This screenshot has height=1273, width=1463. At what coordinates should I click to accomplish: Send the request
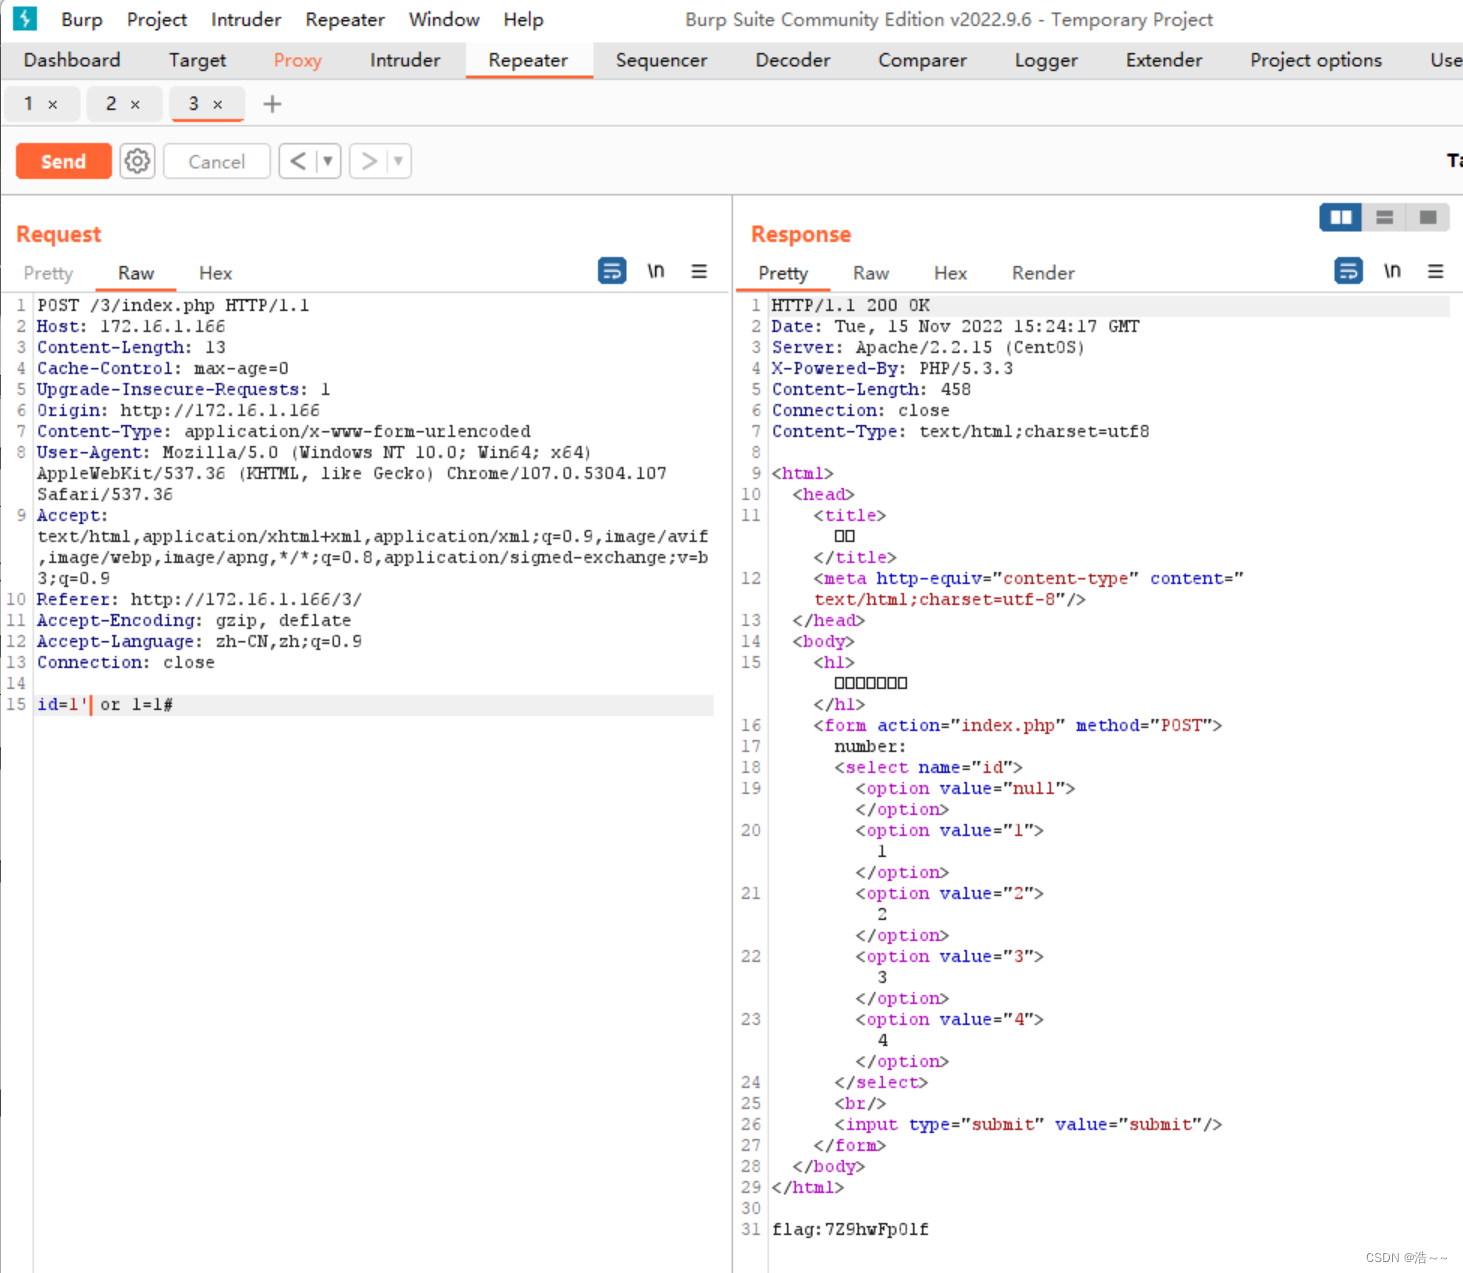pyautogui.click(x=63, y=161)
